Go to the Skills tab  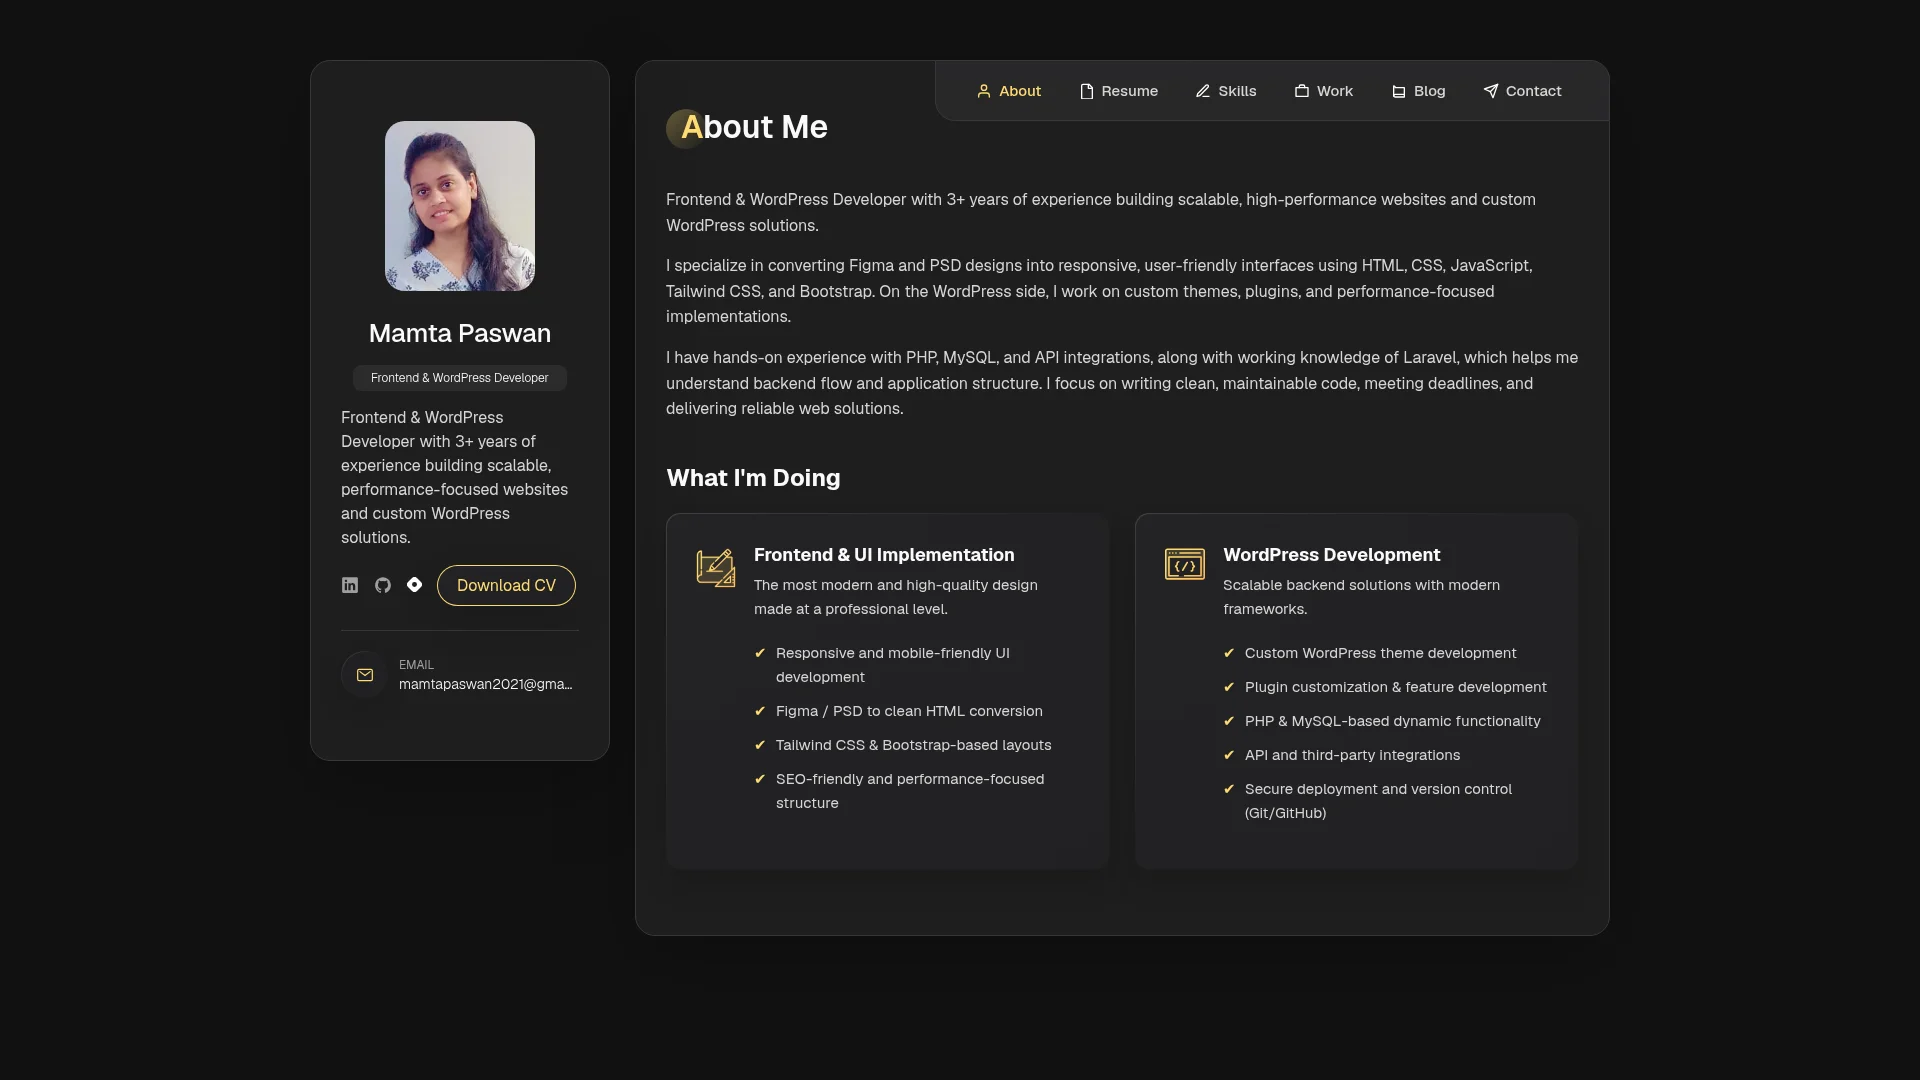1226,91
